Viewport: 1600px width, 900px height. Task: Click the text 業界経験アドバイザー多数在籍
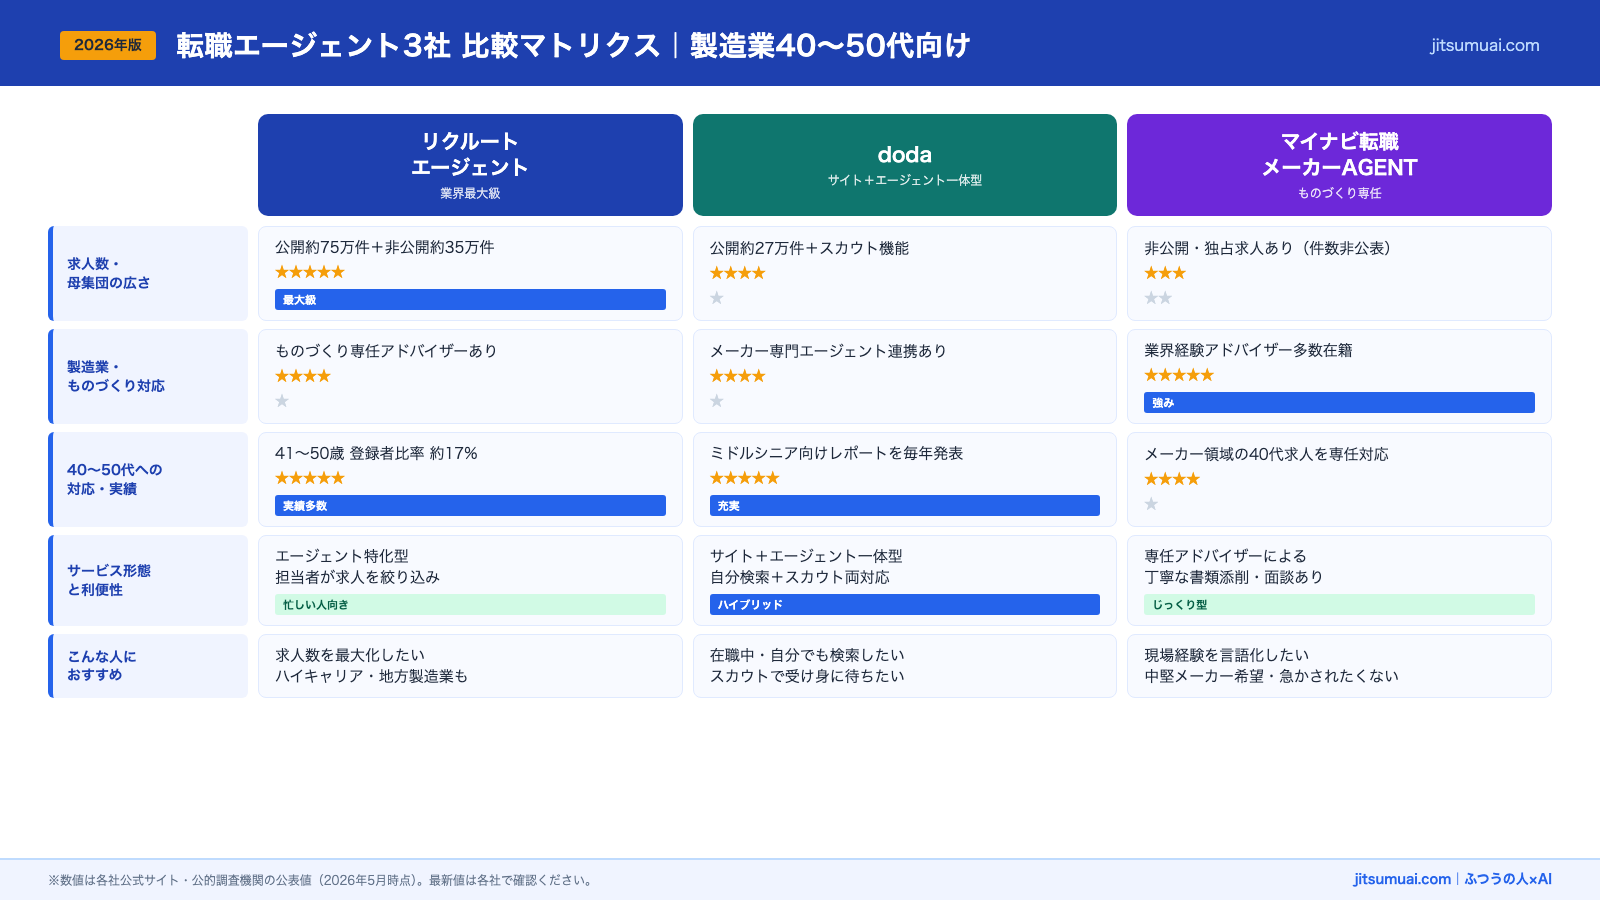[1248, 350]
